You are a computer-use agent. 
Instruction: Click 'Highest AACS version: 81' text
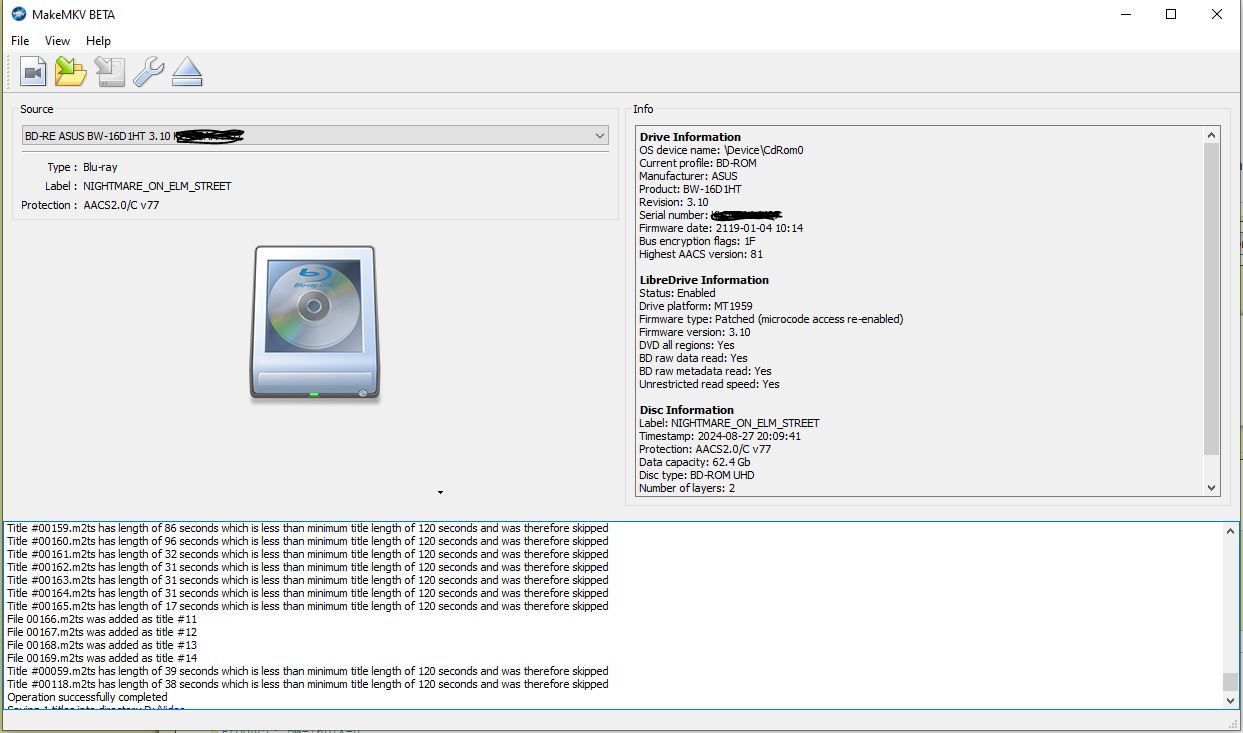701,254
